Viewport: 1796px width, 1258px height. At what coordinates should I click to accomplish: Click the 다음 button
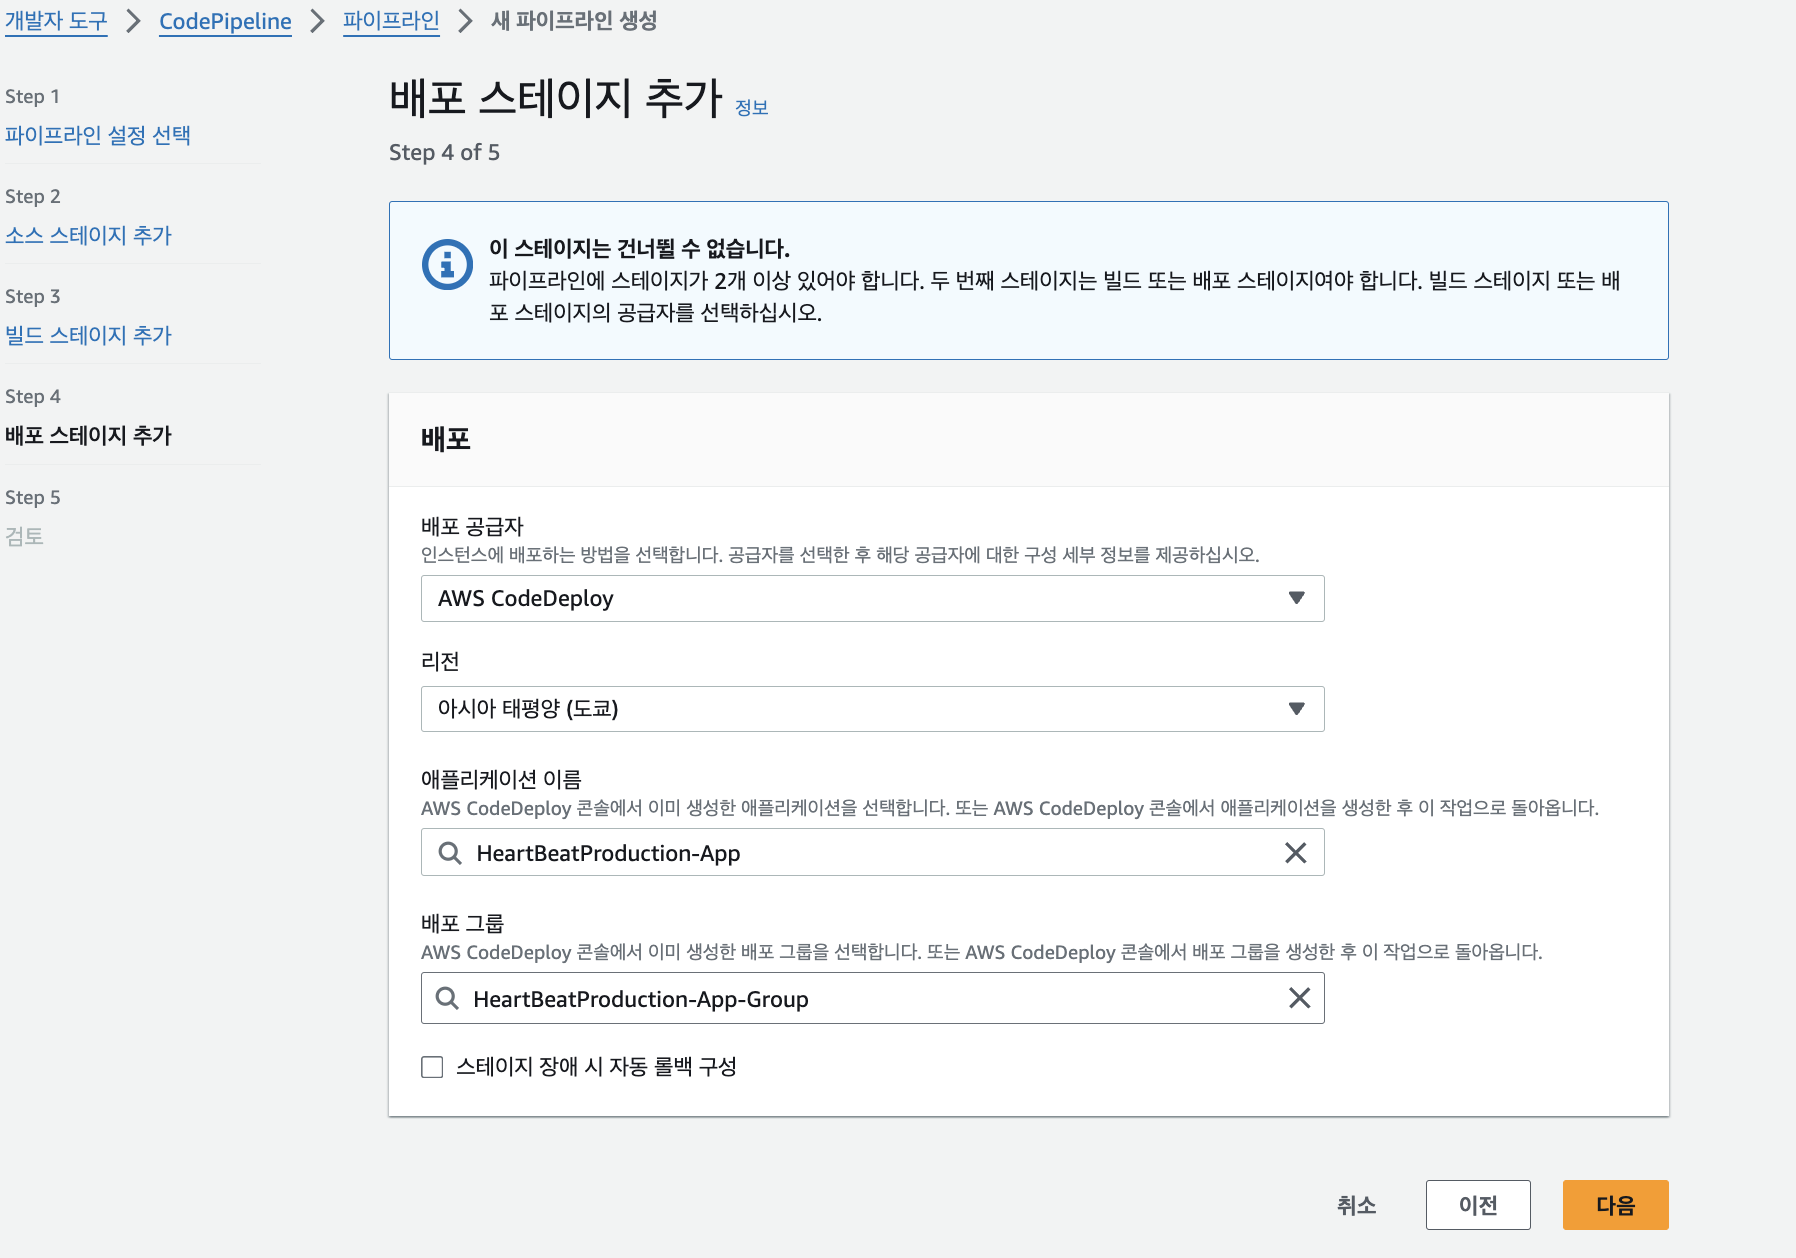tap(1615, 1205)
